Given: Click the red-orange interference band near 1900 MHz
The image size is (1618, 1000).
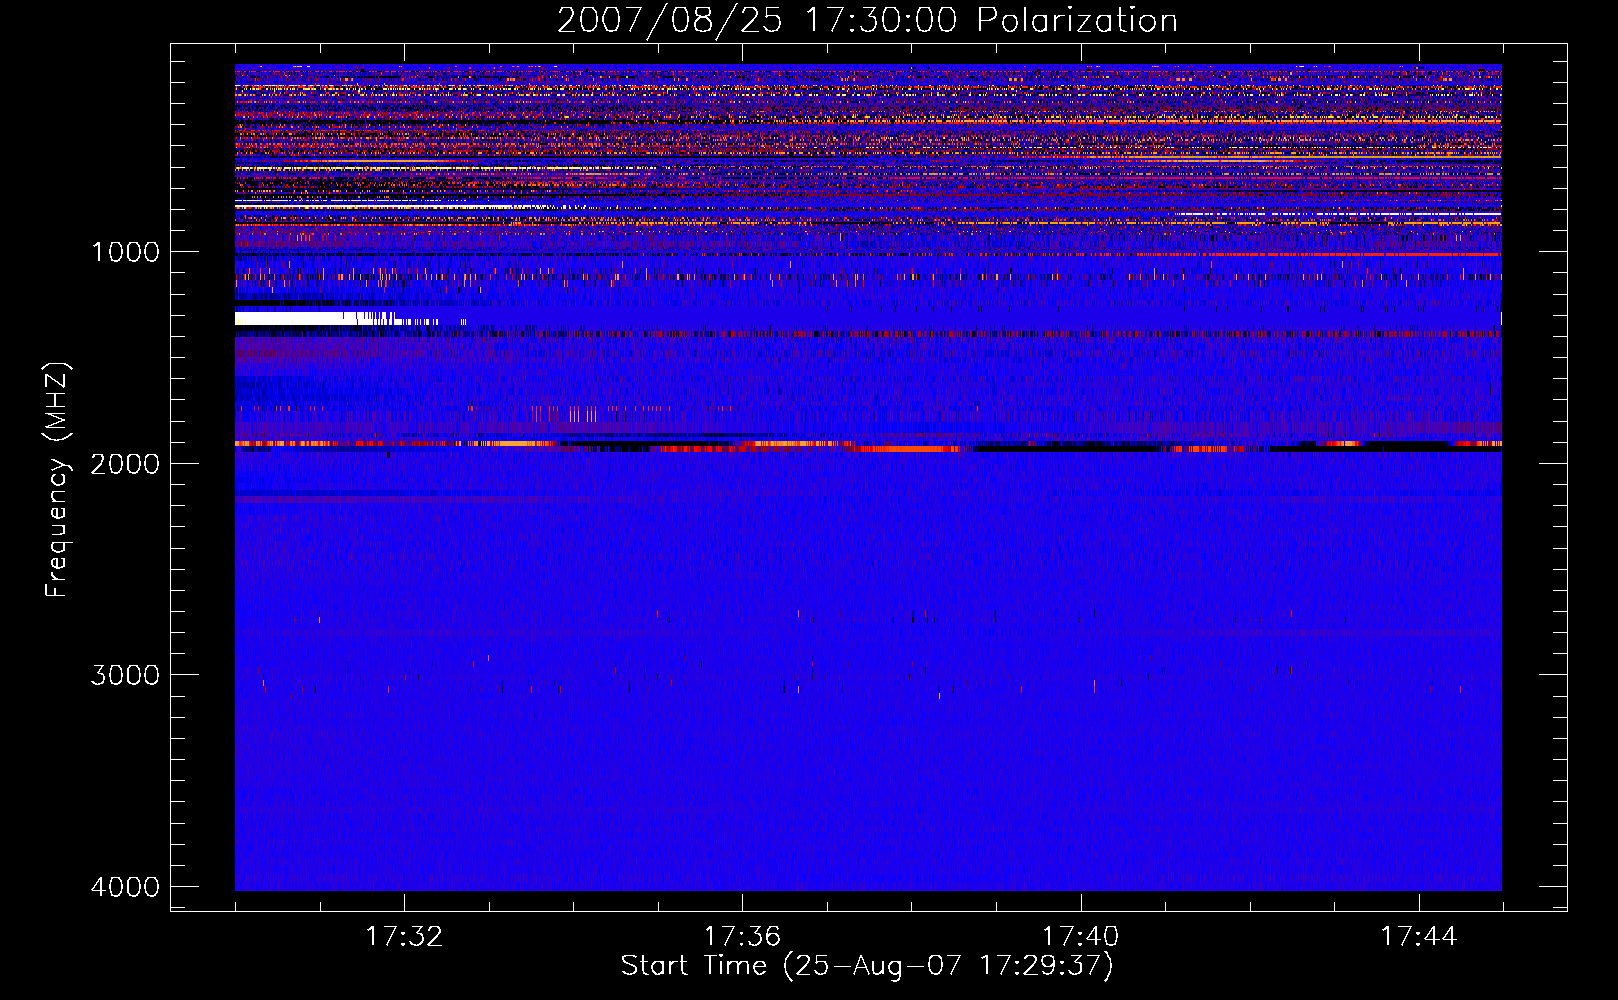Looking at the screenshot, I should pos(868,445).
